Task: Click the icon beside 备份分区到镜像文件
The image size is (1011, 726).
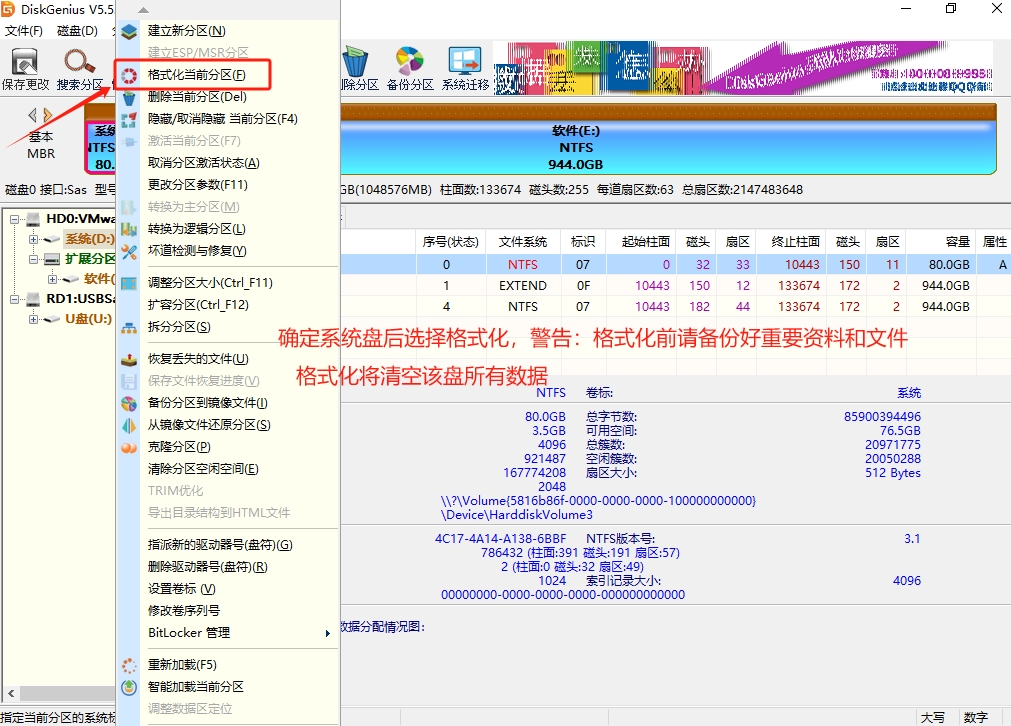Action: tap(129, 404)
